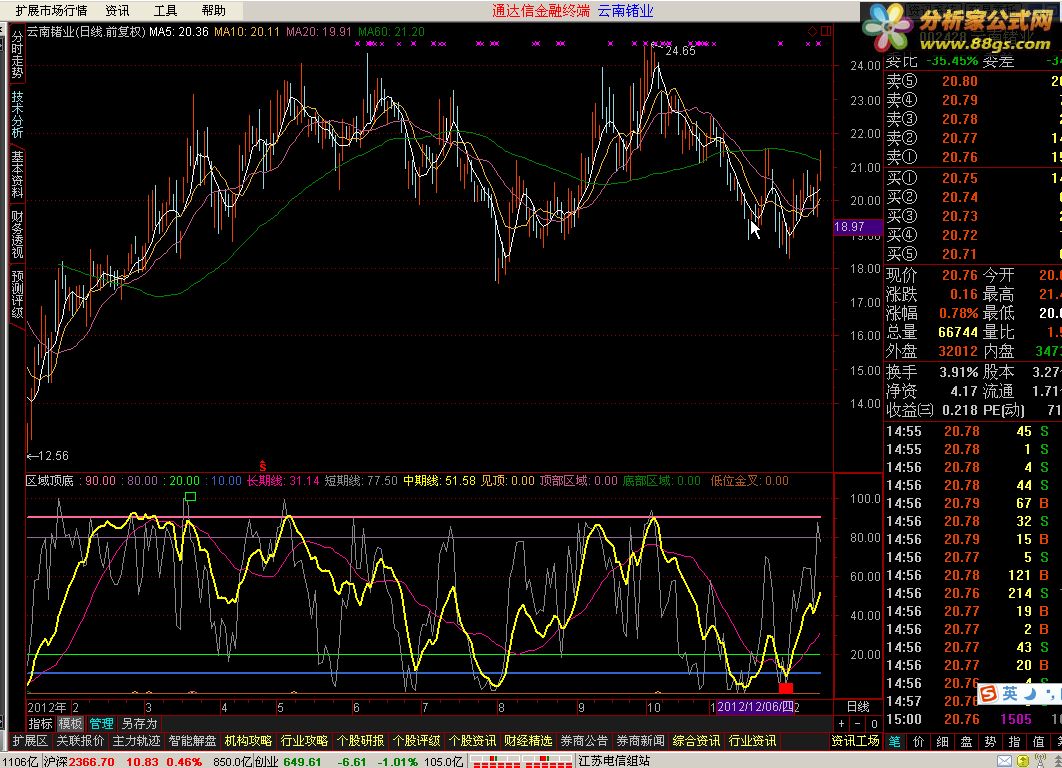Switch to 分时走势 sidebar tab

tap(17, 54)
